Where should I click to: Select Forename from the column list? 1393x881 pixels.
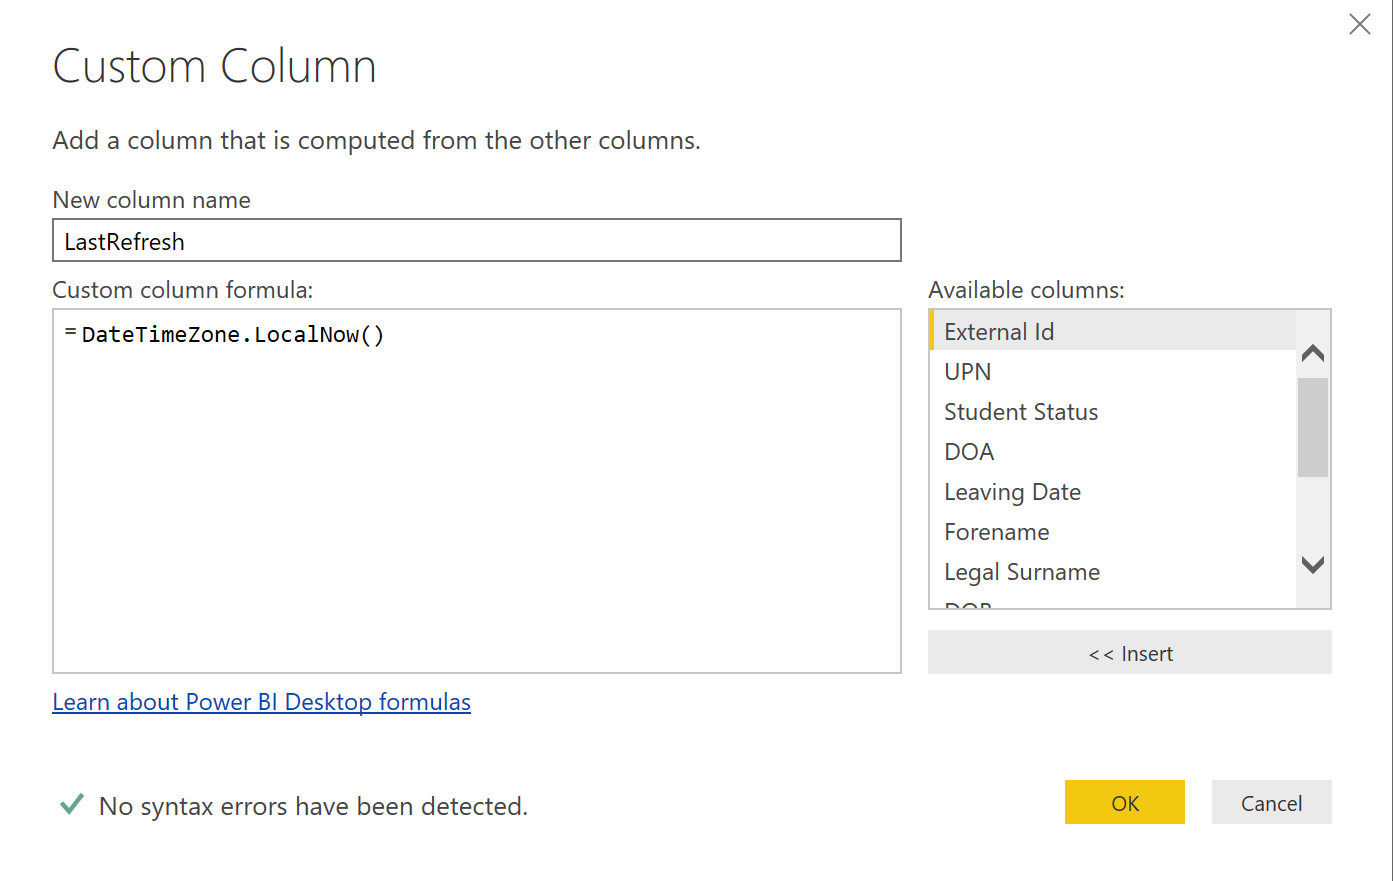[x=997, y=532]
